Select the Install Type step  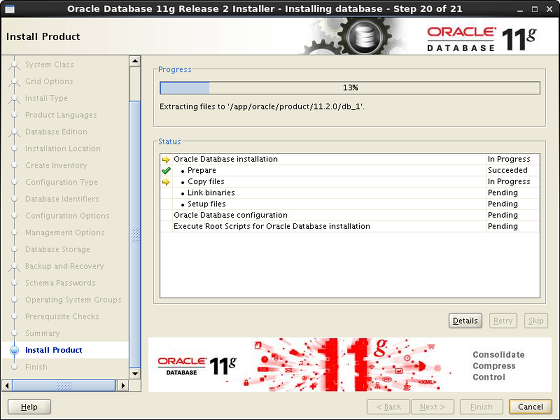tap(46, 98)
